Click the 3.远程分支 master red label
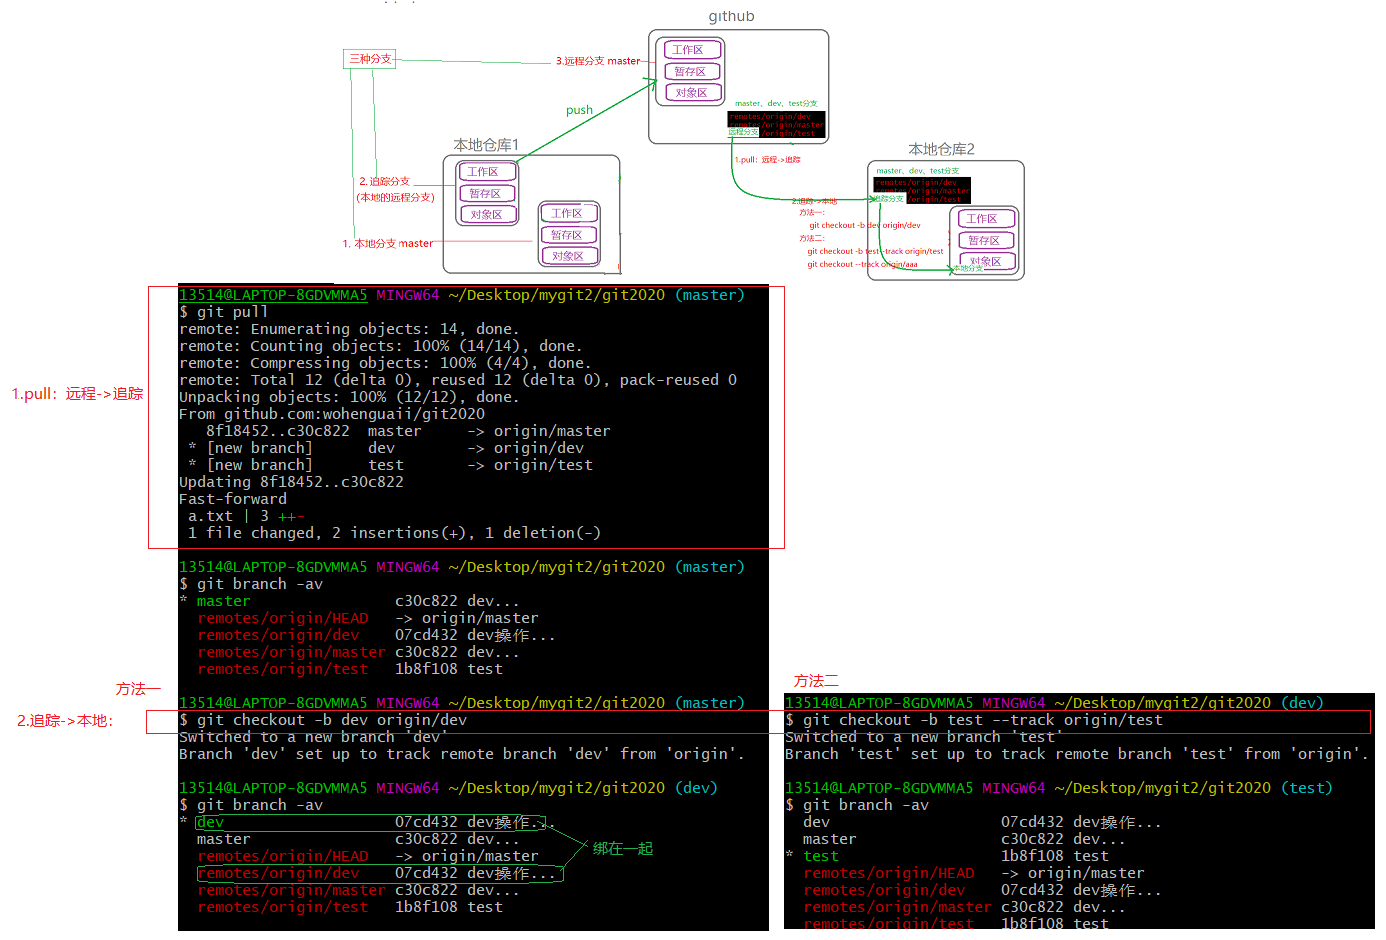1386x940 pixels. [597, 61]
